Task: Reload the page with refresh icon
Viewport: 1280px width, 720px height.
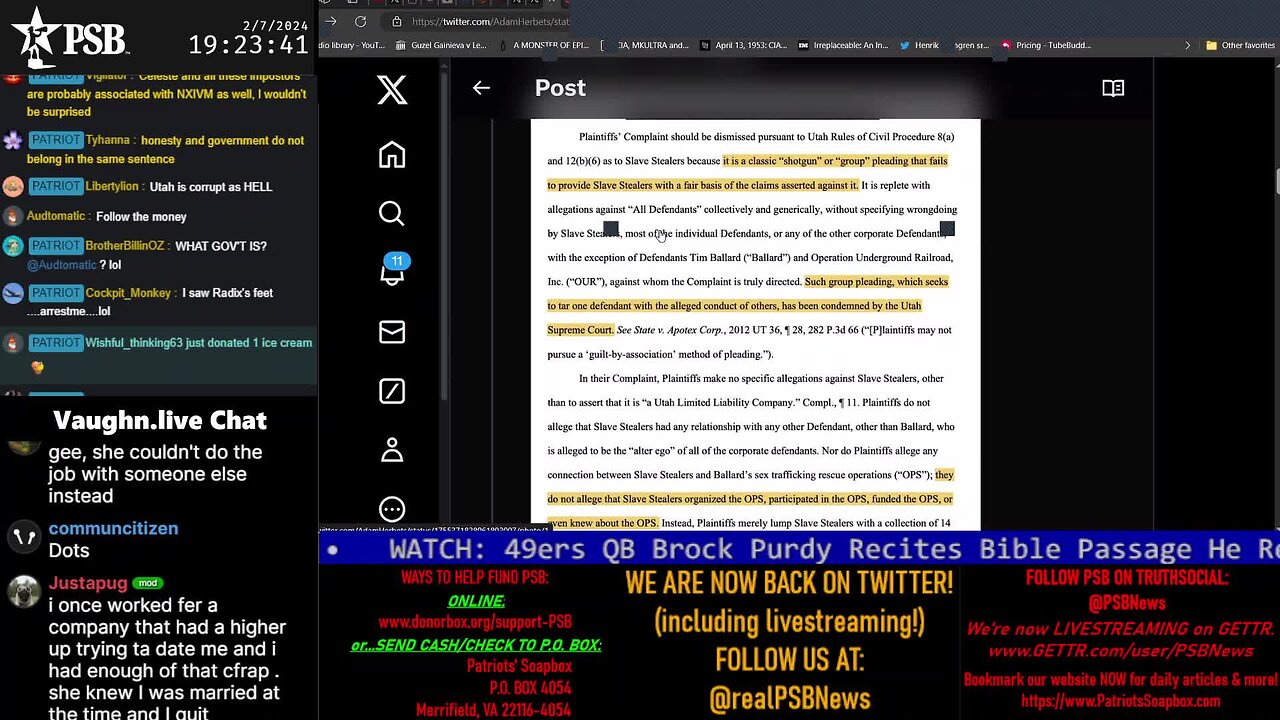Action: pos(360,21)
